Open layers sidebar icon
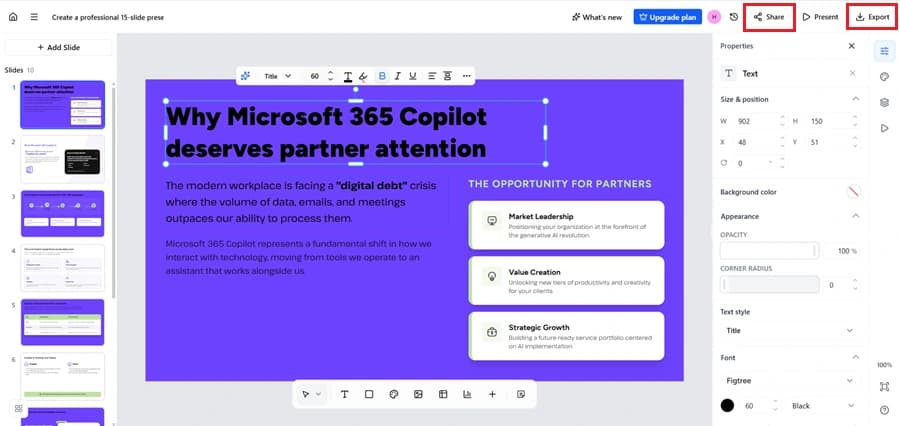 pyautogui.click(x=884, y=102)
